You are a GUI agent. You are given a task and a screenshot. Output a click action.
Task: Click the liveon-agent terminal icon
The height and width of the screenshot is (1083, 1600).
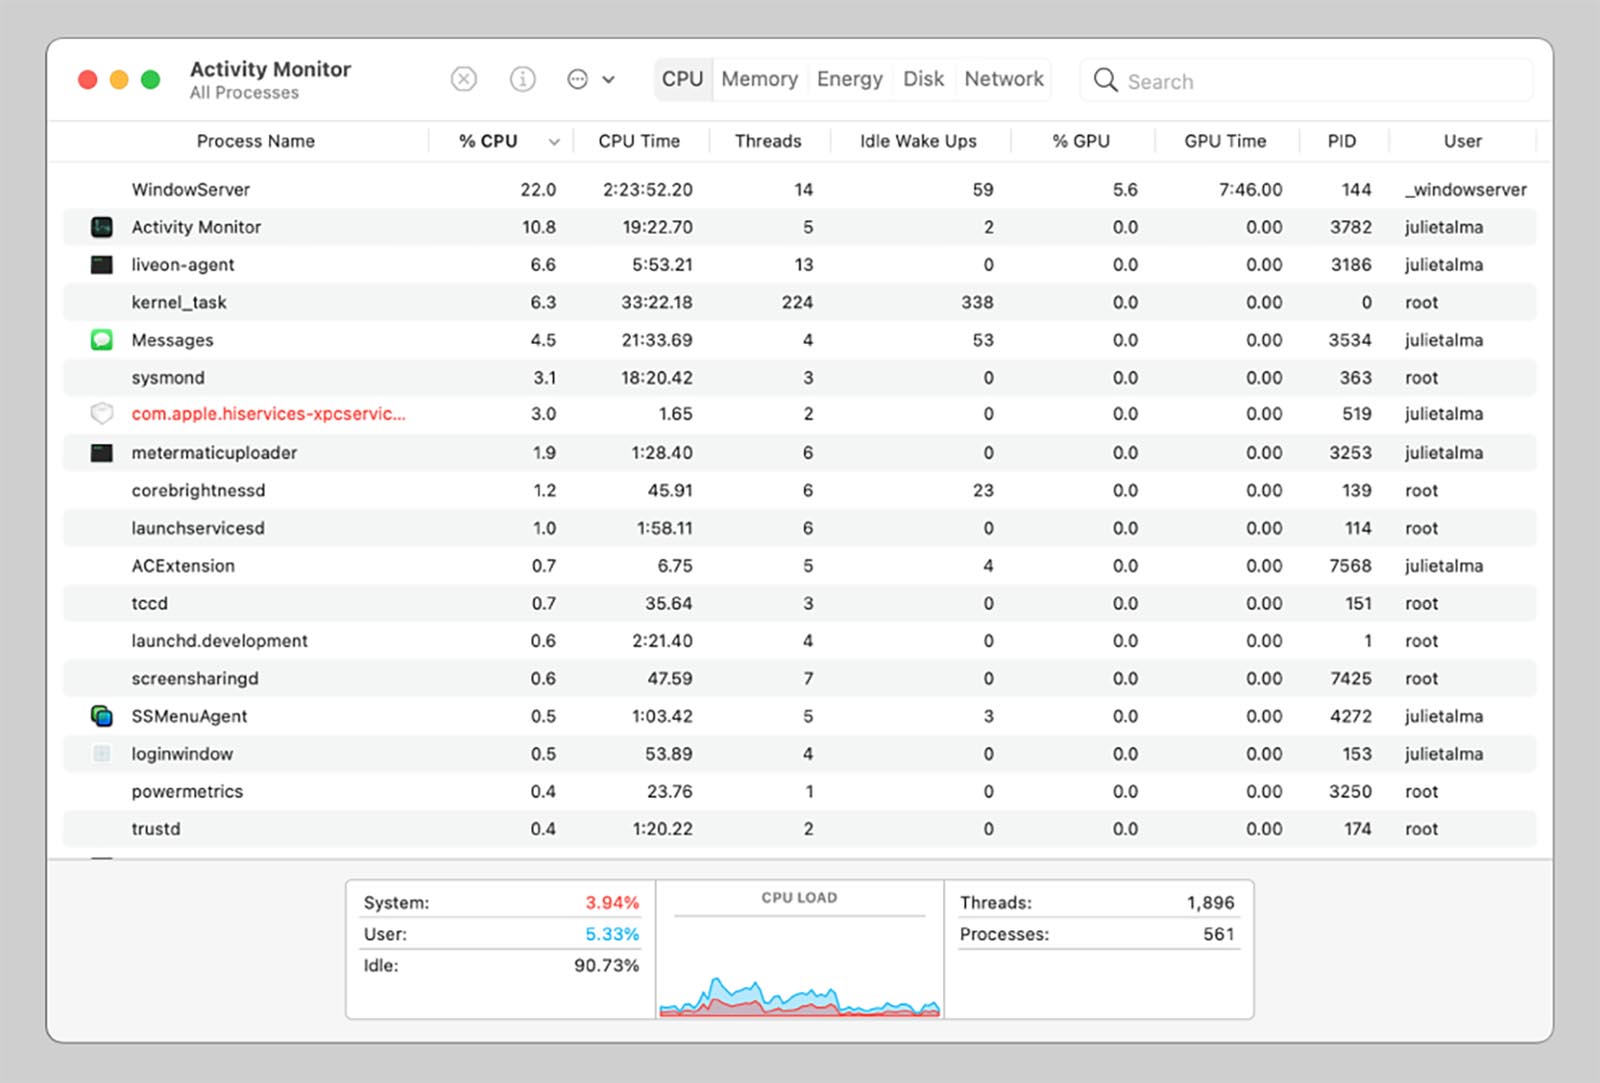pos(101,265)
